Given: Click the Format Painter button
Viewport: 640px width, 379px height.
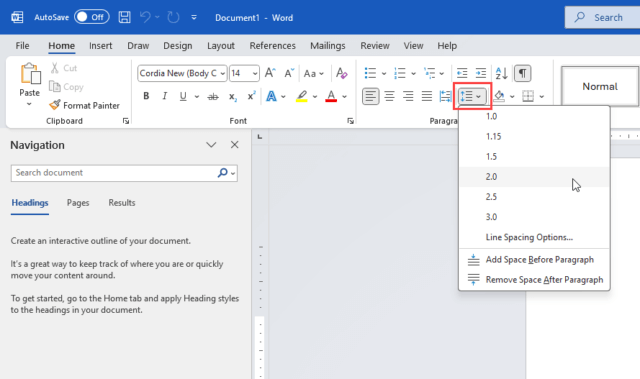Looking at the screenshot, I should pos(84,105).
